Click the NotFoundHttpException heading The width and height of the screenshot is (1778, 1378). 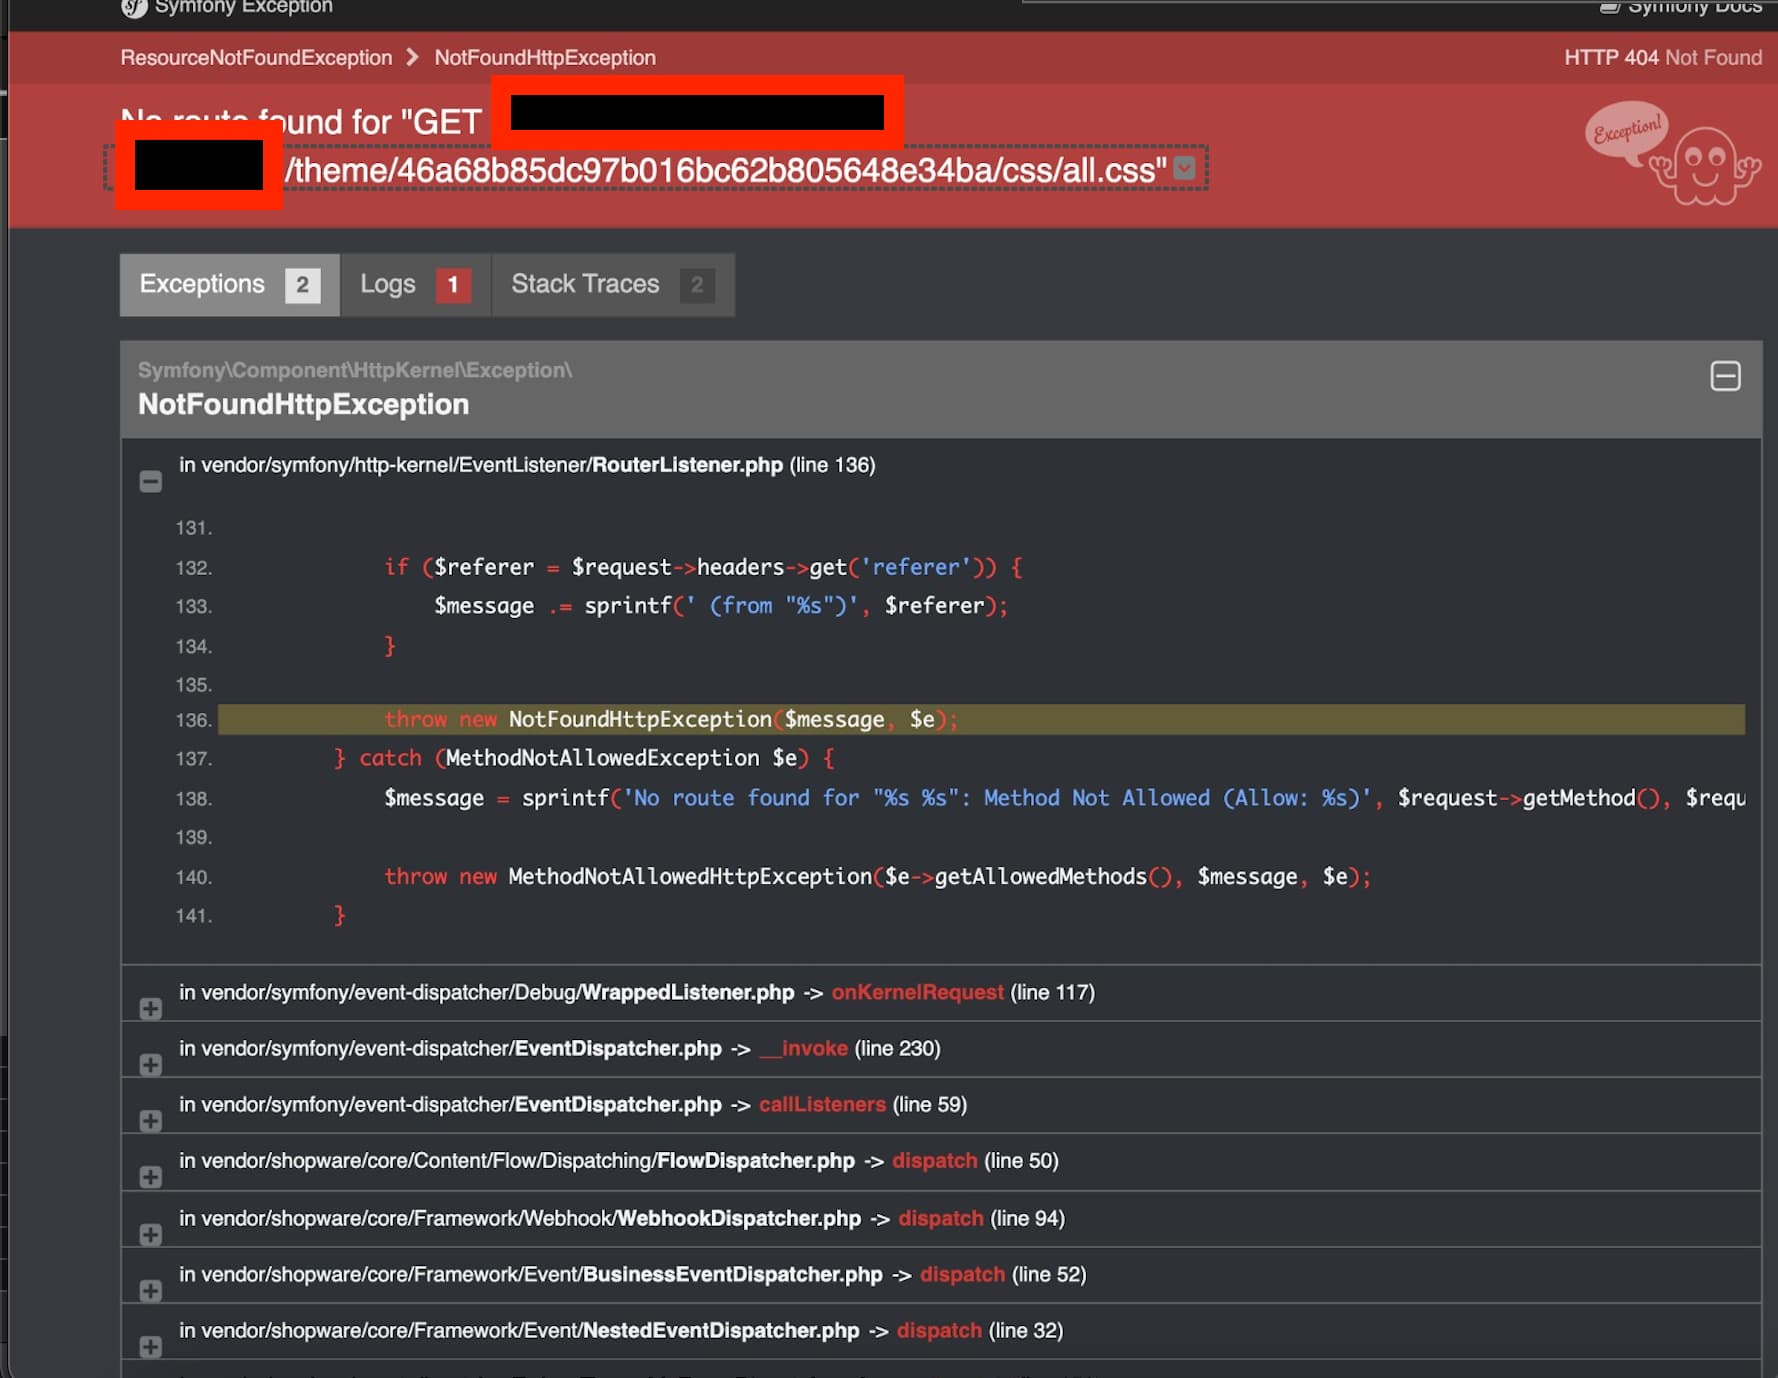tap(303, 404)
